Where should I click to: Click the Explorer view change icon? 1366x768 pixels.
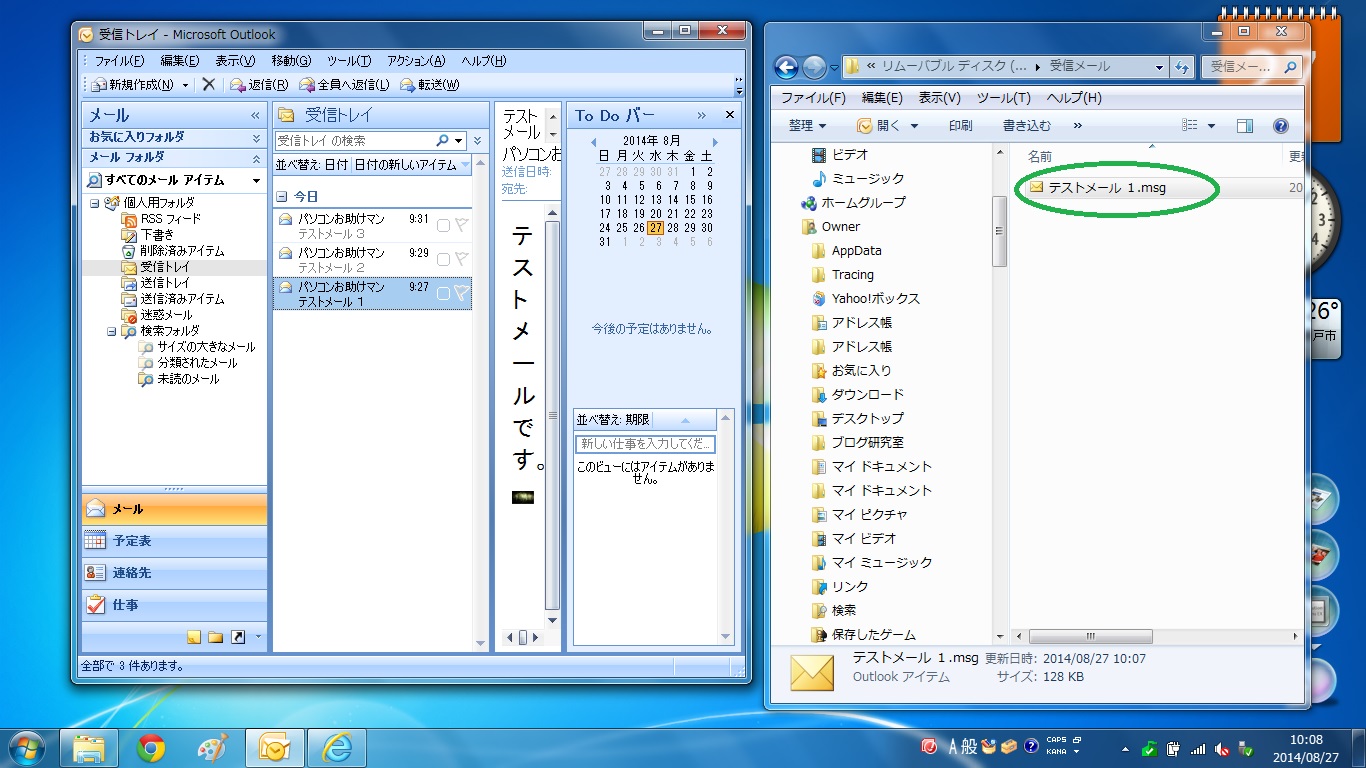(1190, 126)
